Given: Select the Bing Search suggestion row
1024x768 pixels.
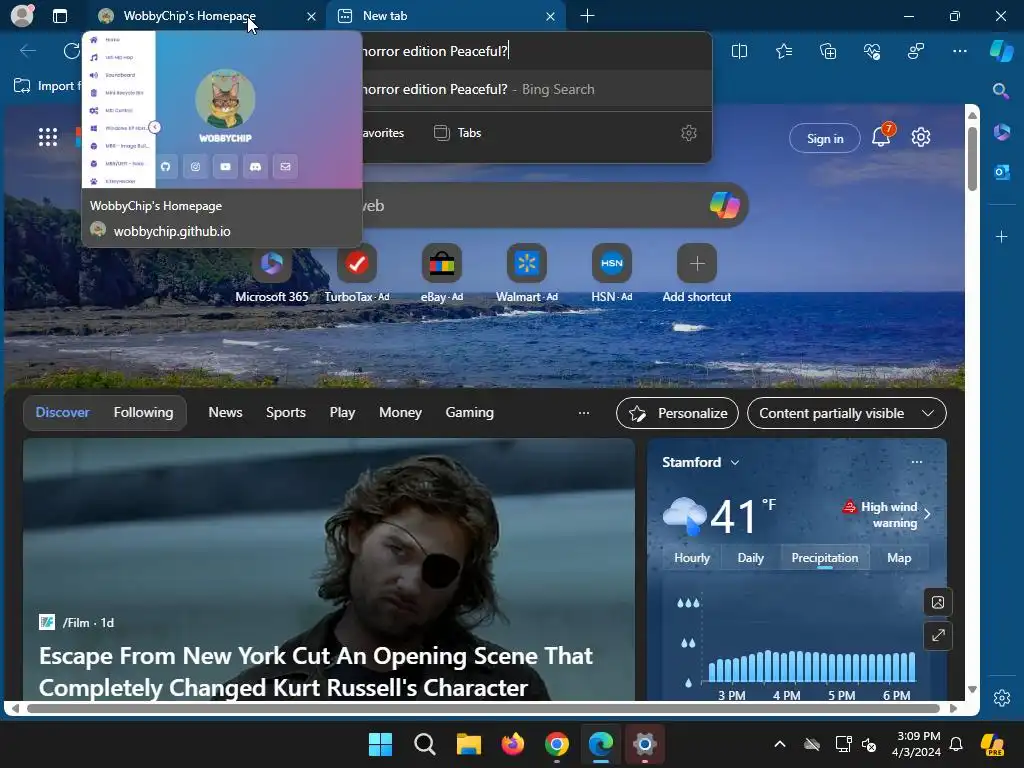Looking at the screenshot, I should click(537, 89).
